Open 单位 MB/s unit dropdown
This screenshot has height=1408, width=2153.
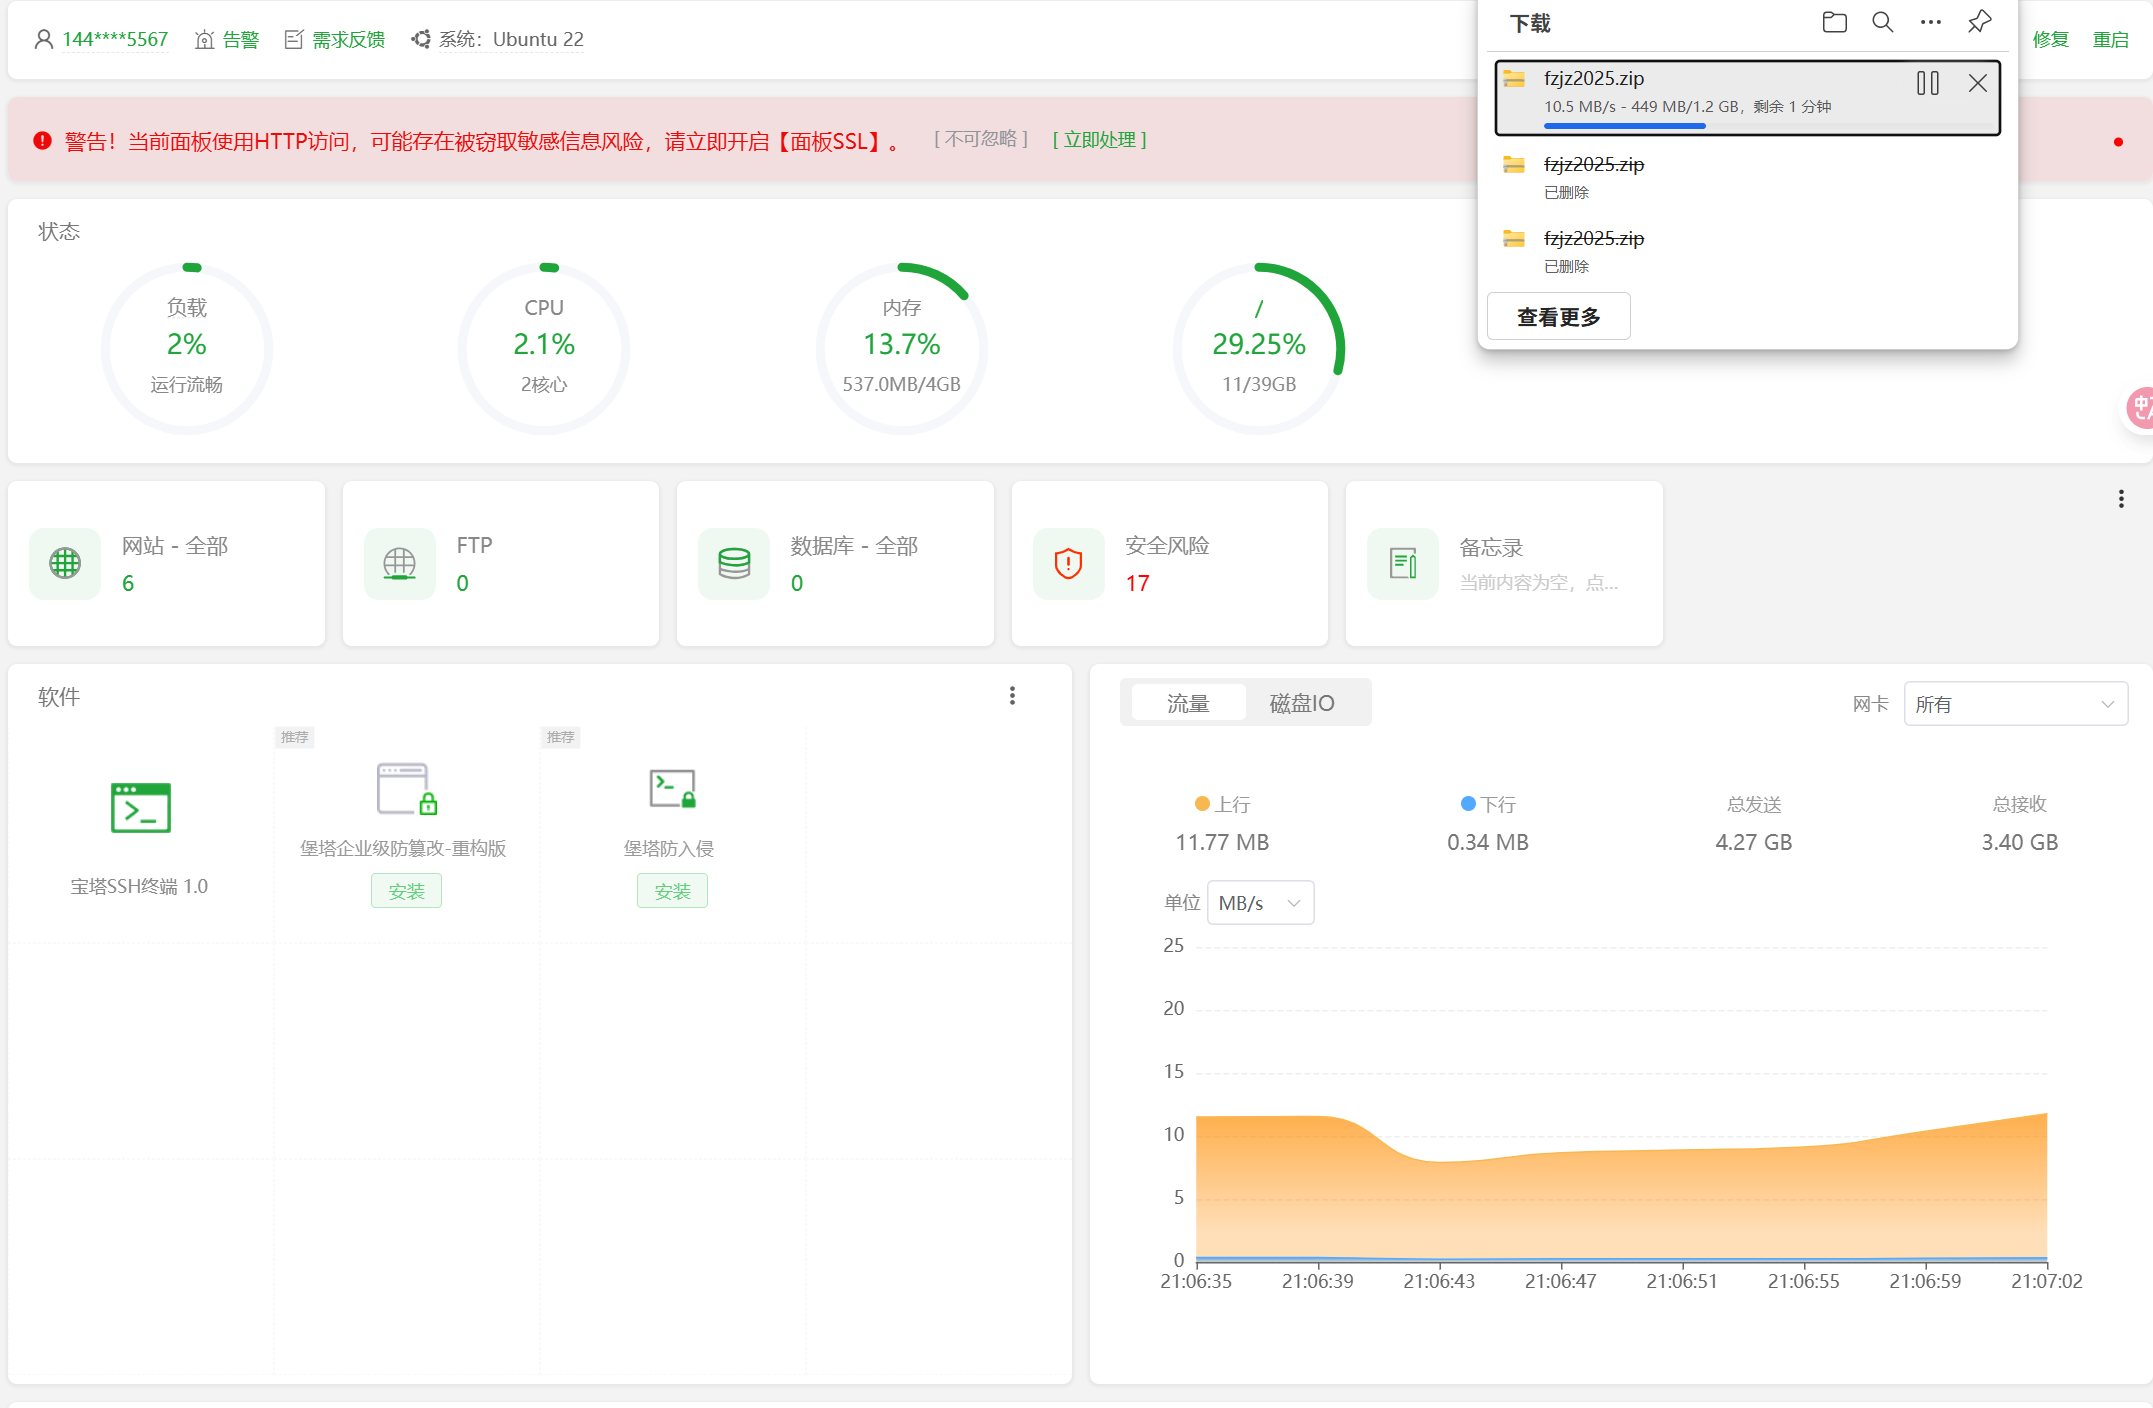[x=1260, y=903]
